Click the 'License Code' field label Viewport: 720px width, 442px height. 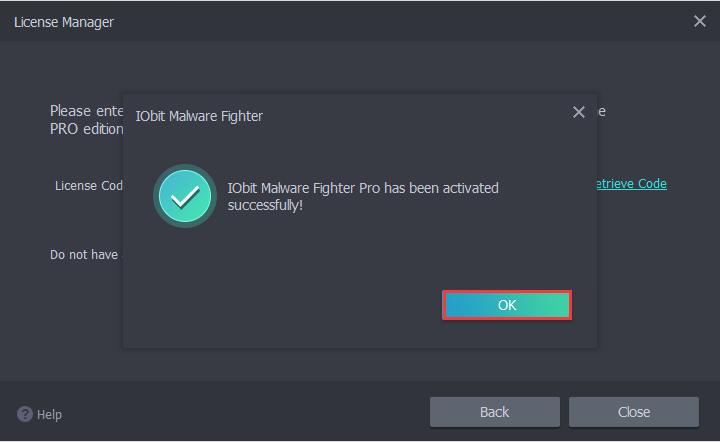coord(89,185)
